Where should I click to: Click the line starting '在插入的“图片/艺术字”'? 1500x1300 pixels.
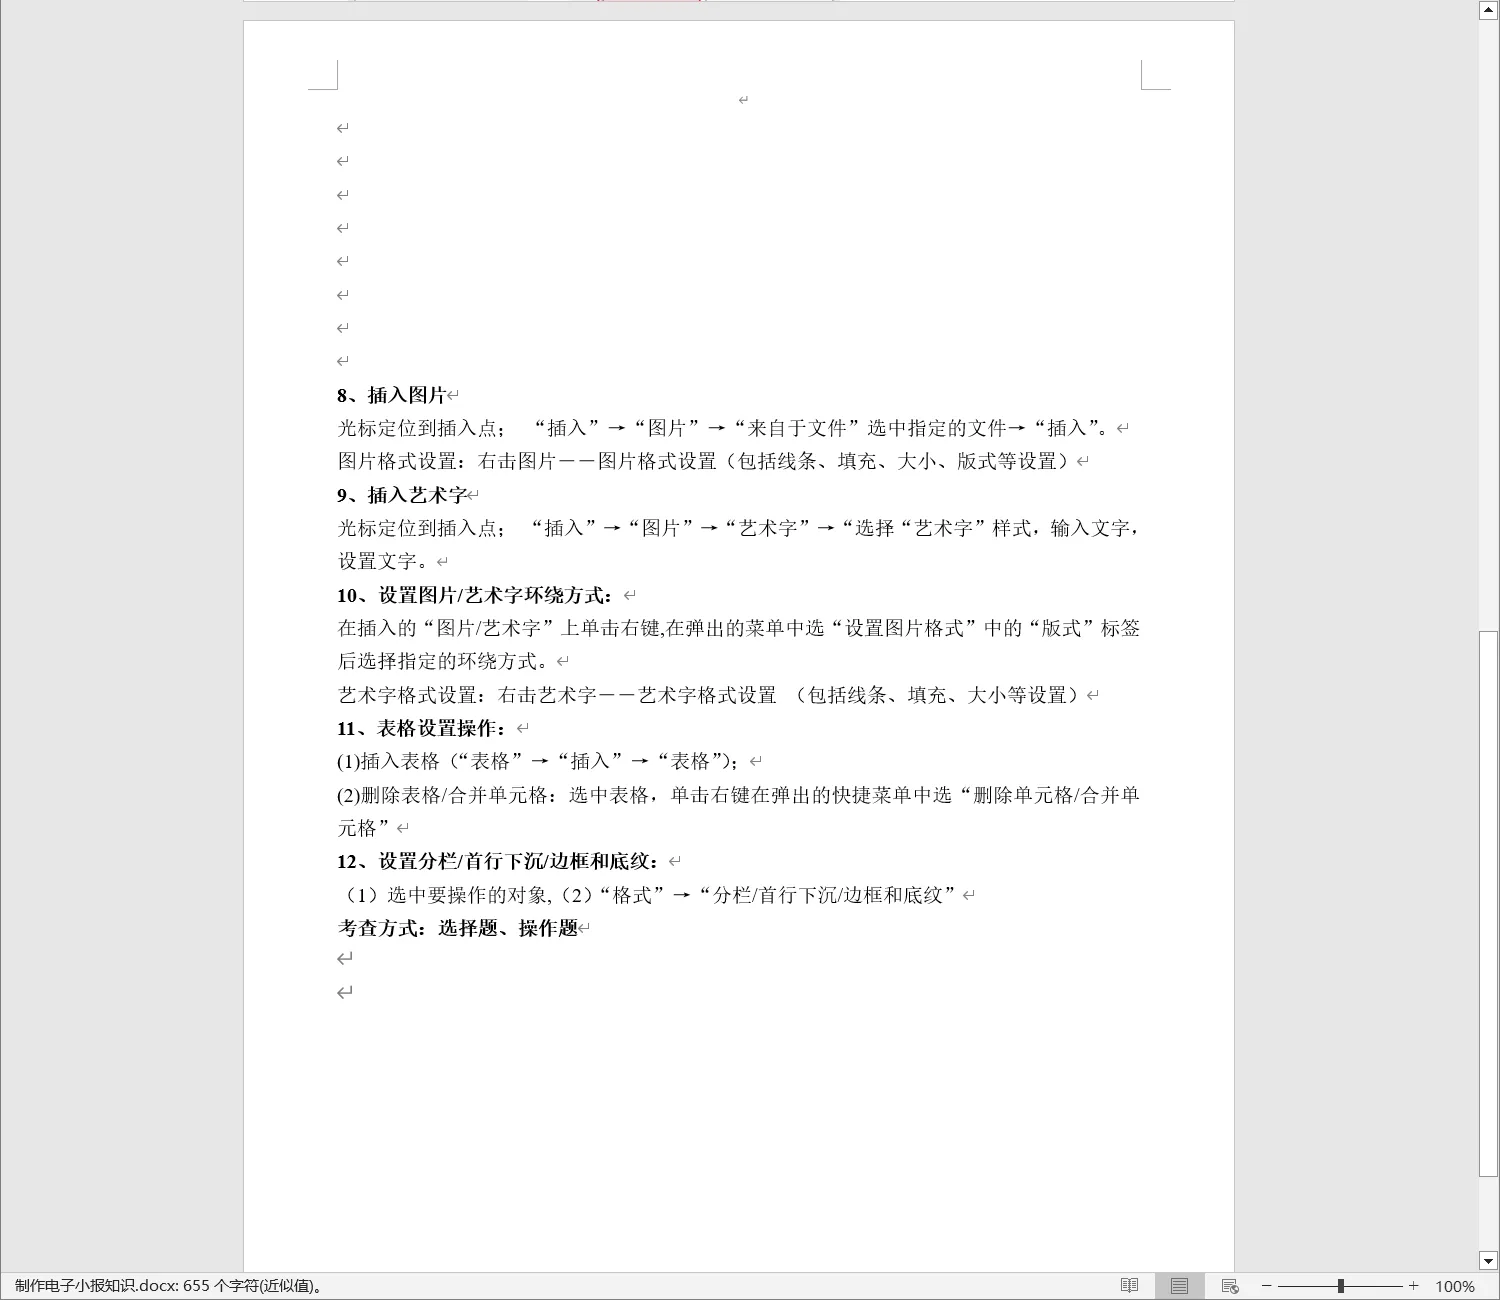[739, 628]
